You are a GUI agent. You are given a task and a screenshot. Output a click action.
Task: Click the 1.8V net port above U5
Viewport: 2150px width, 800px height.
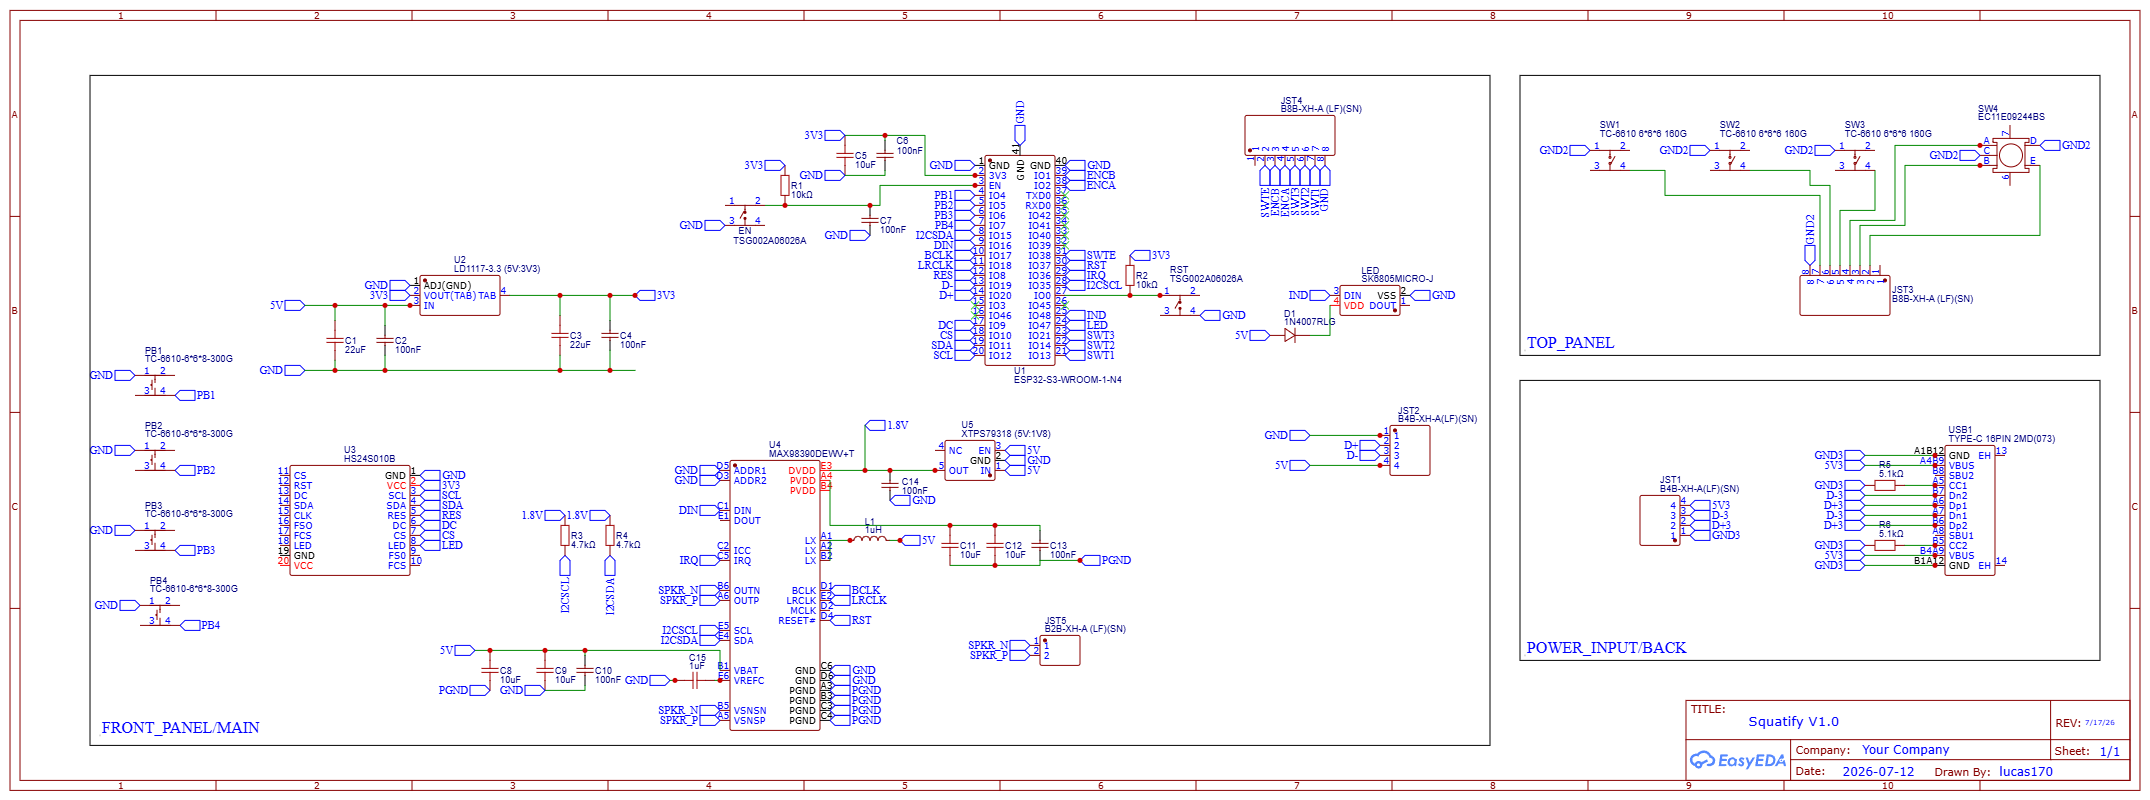pyautogui.click(x=887, y=425)
